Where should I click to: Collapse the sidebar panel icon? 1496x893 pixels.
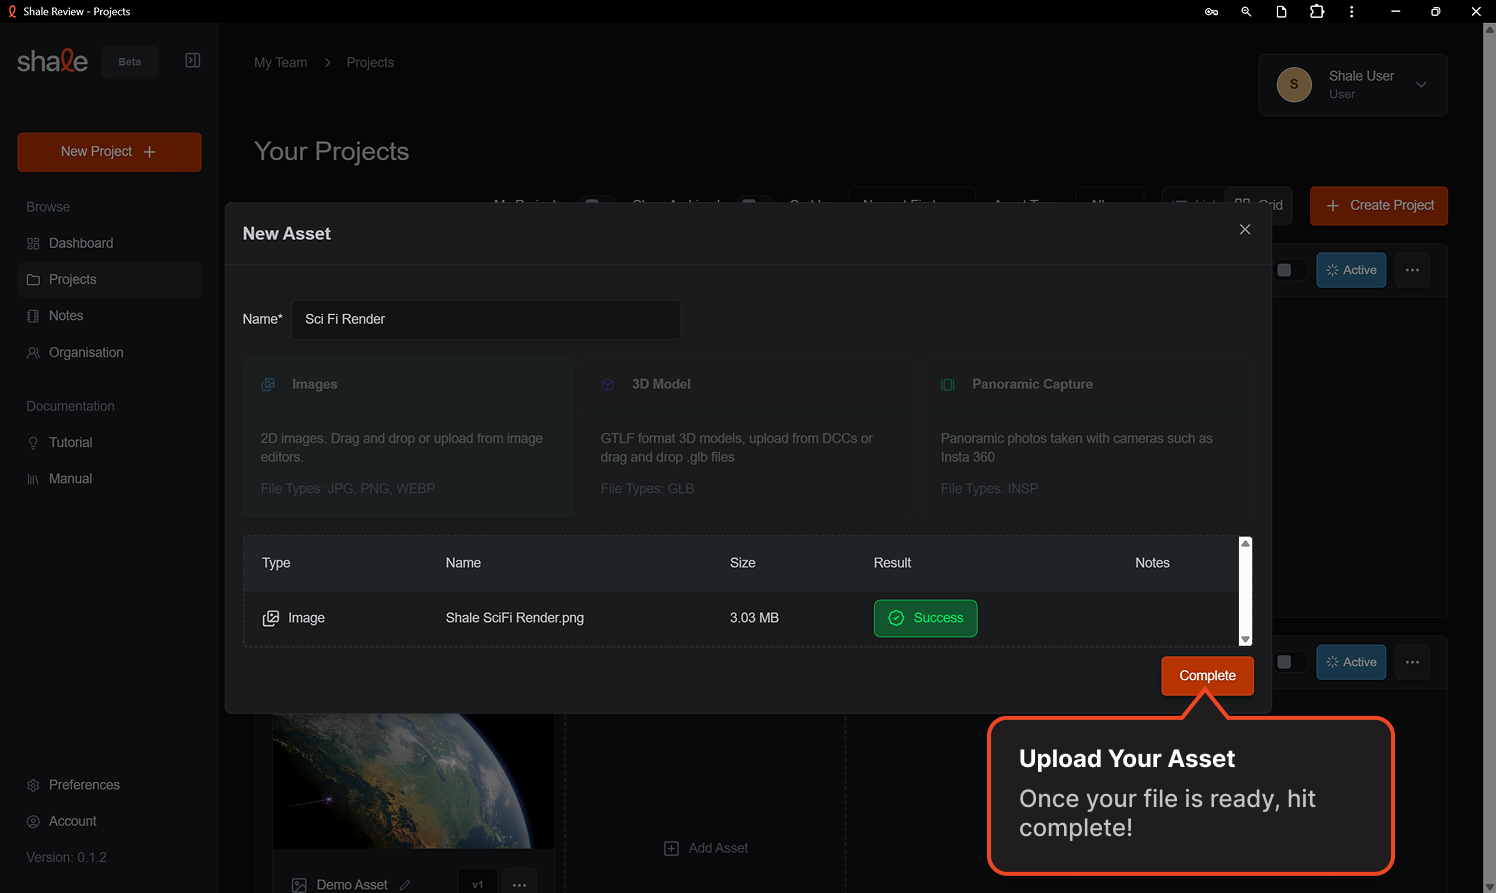[193, 61]
